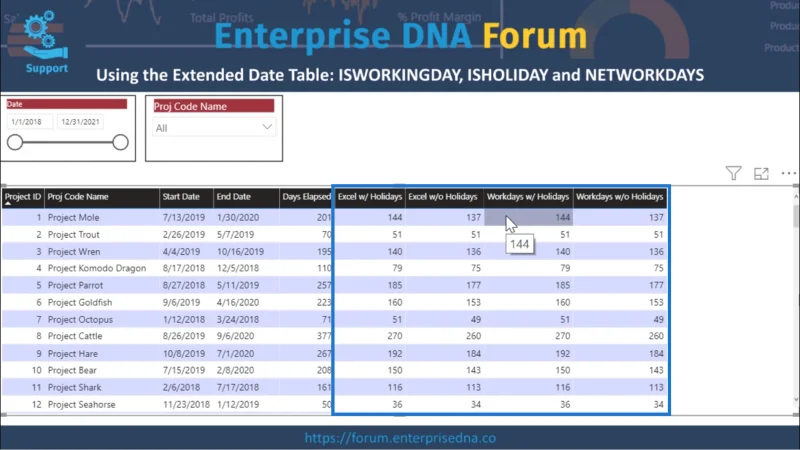
Task: Sort by Days Elapsed column header
Action: coord(306,197)
